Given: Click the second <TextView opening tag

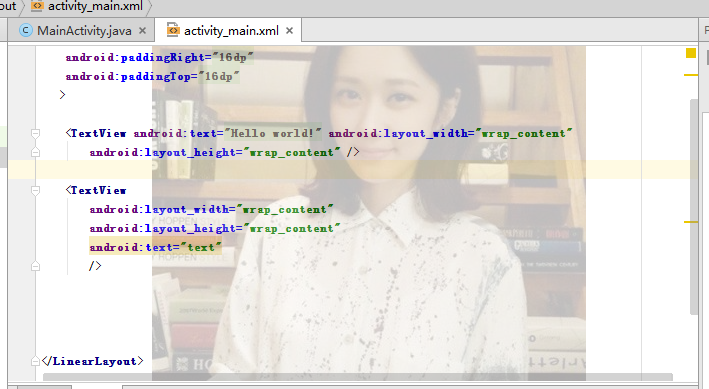Looking at the screenshot, I should click(96, 190).
